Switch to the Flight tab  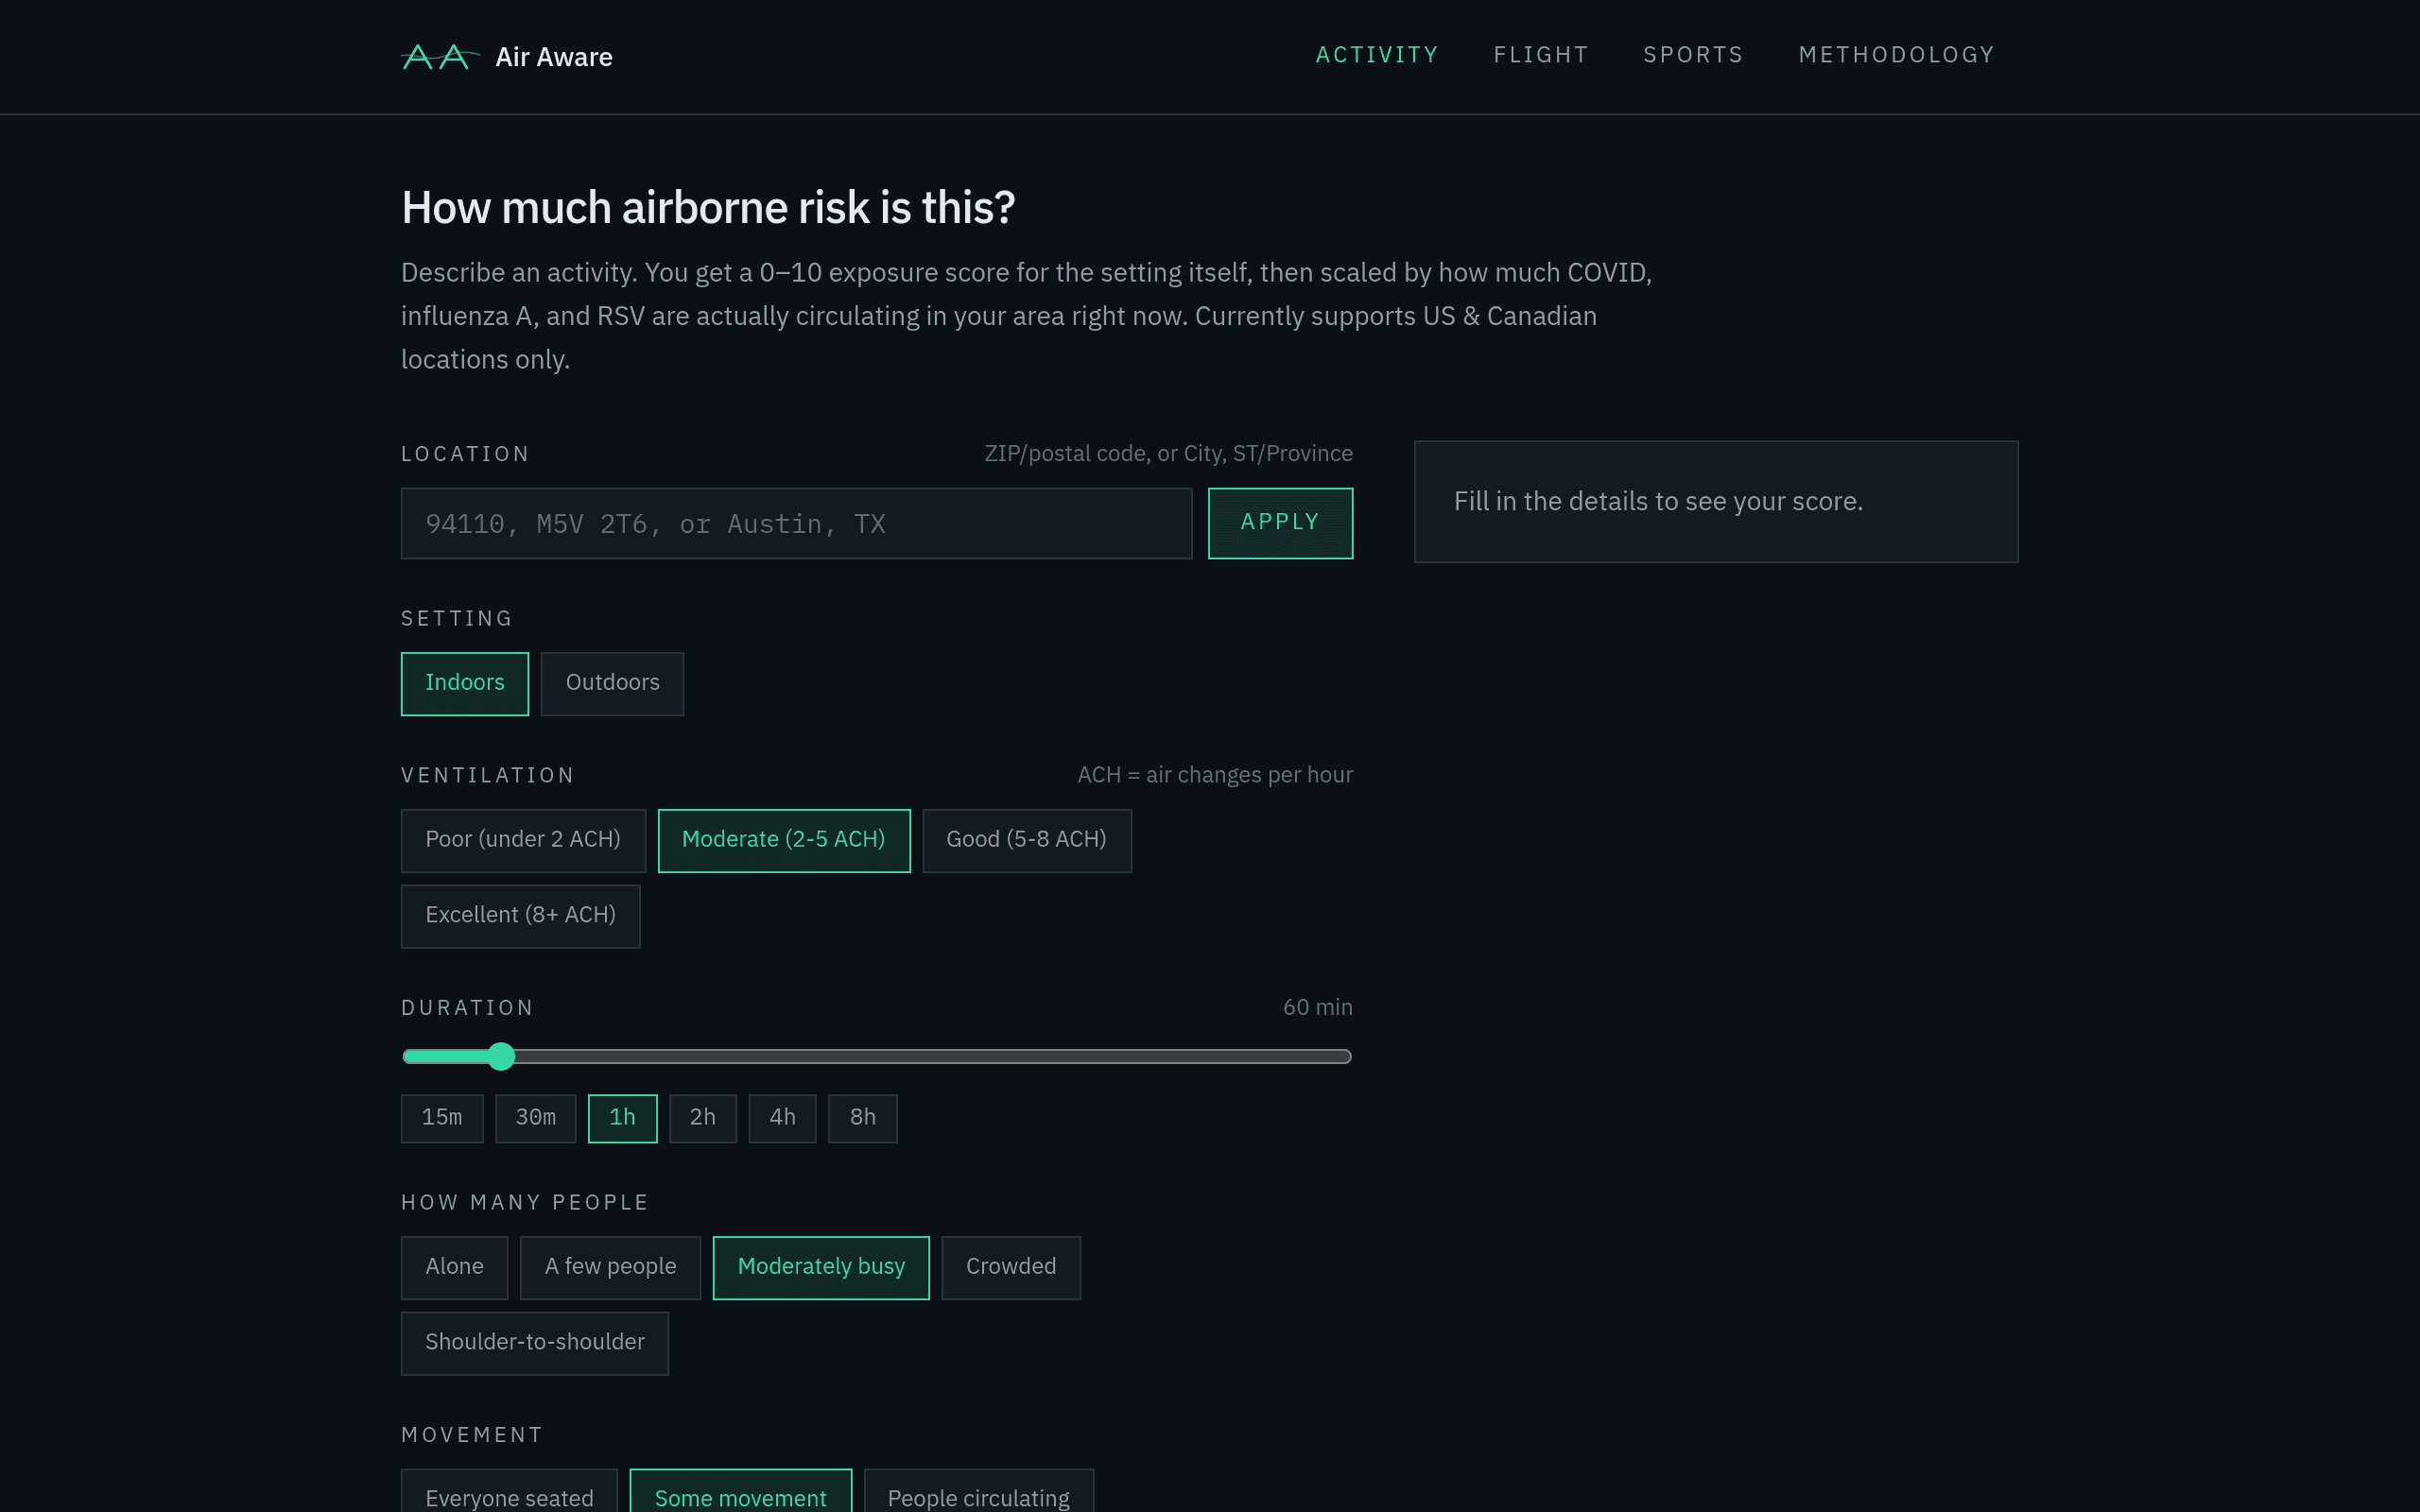(x=1541, y=55)
